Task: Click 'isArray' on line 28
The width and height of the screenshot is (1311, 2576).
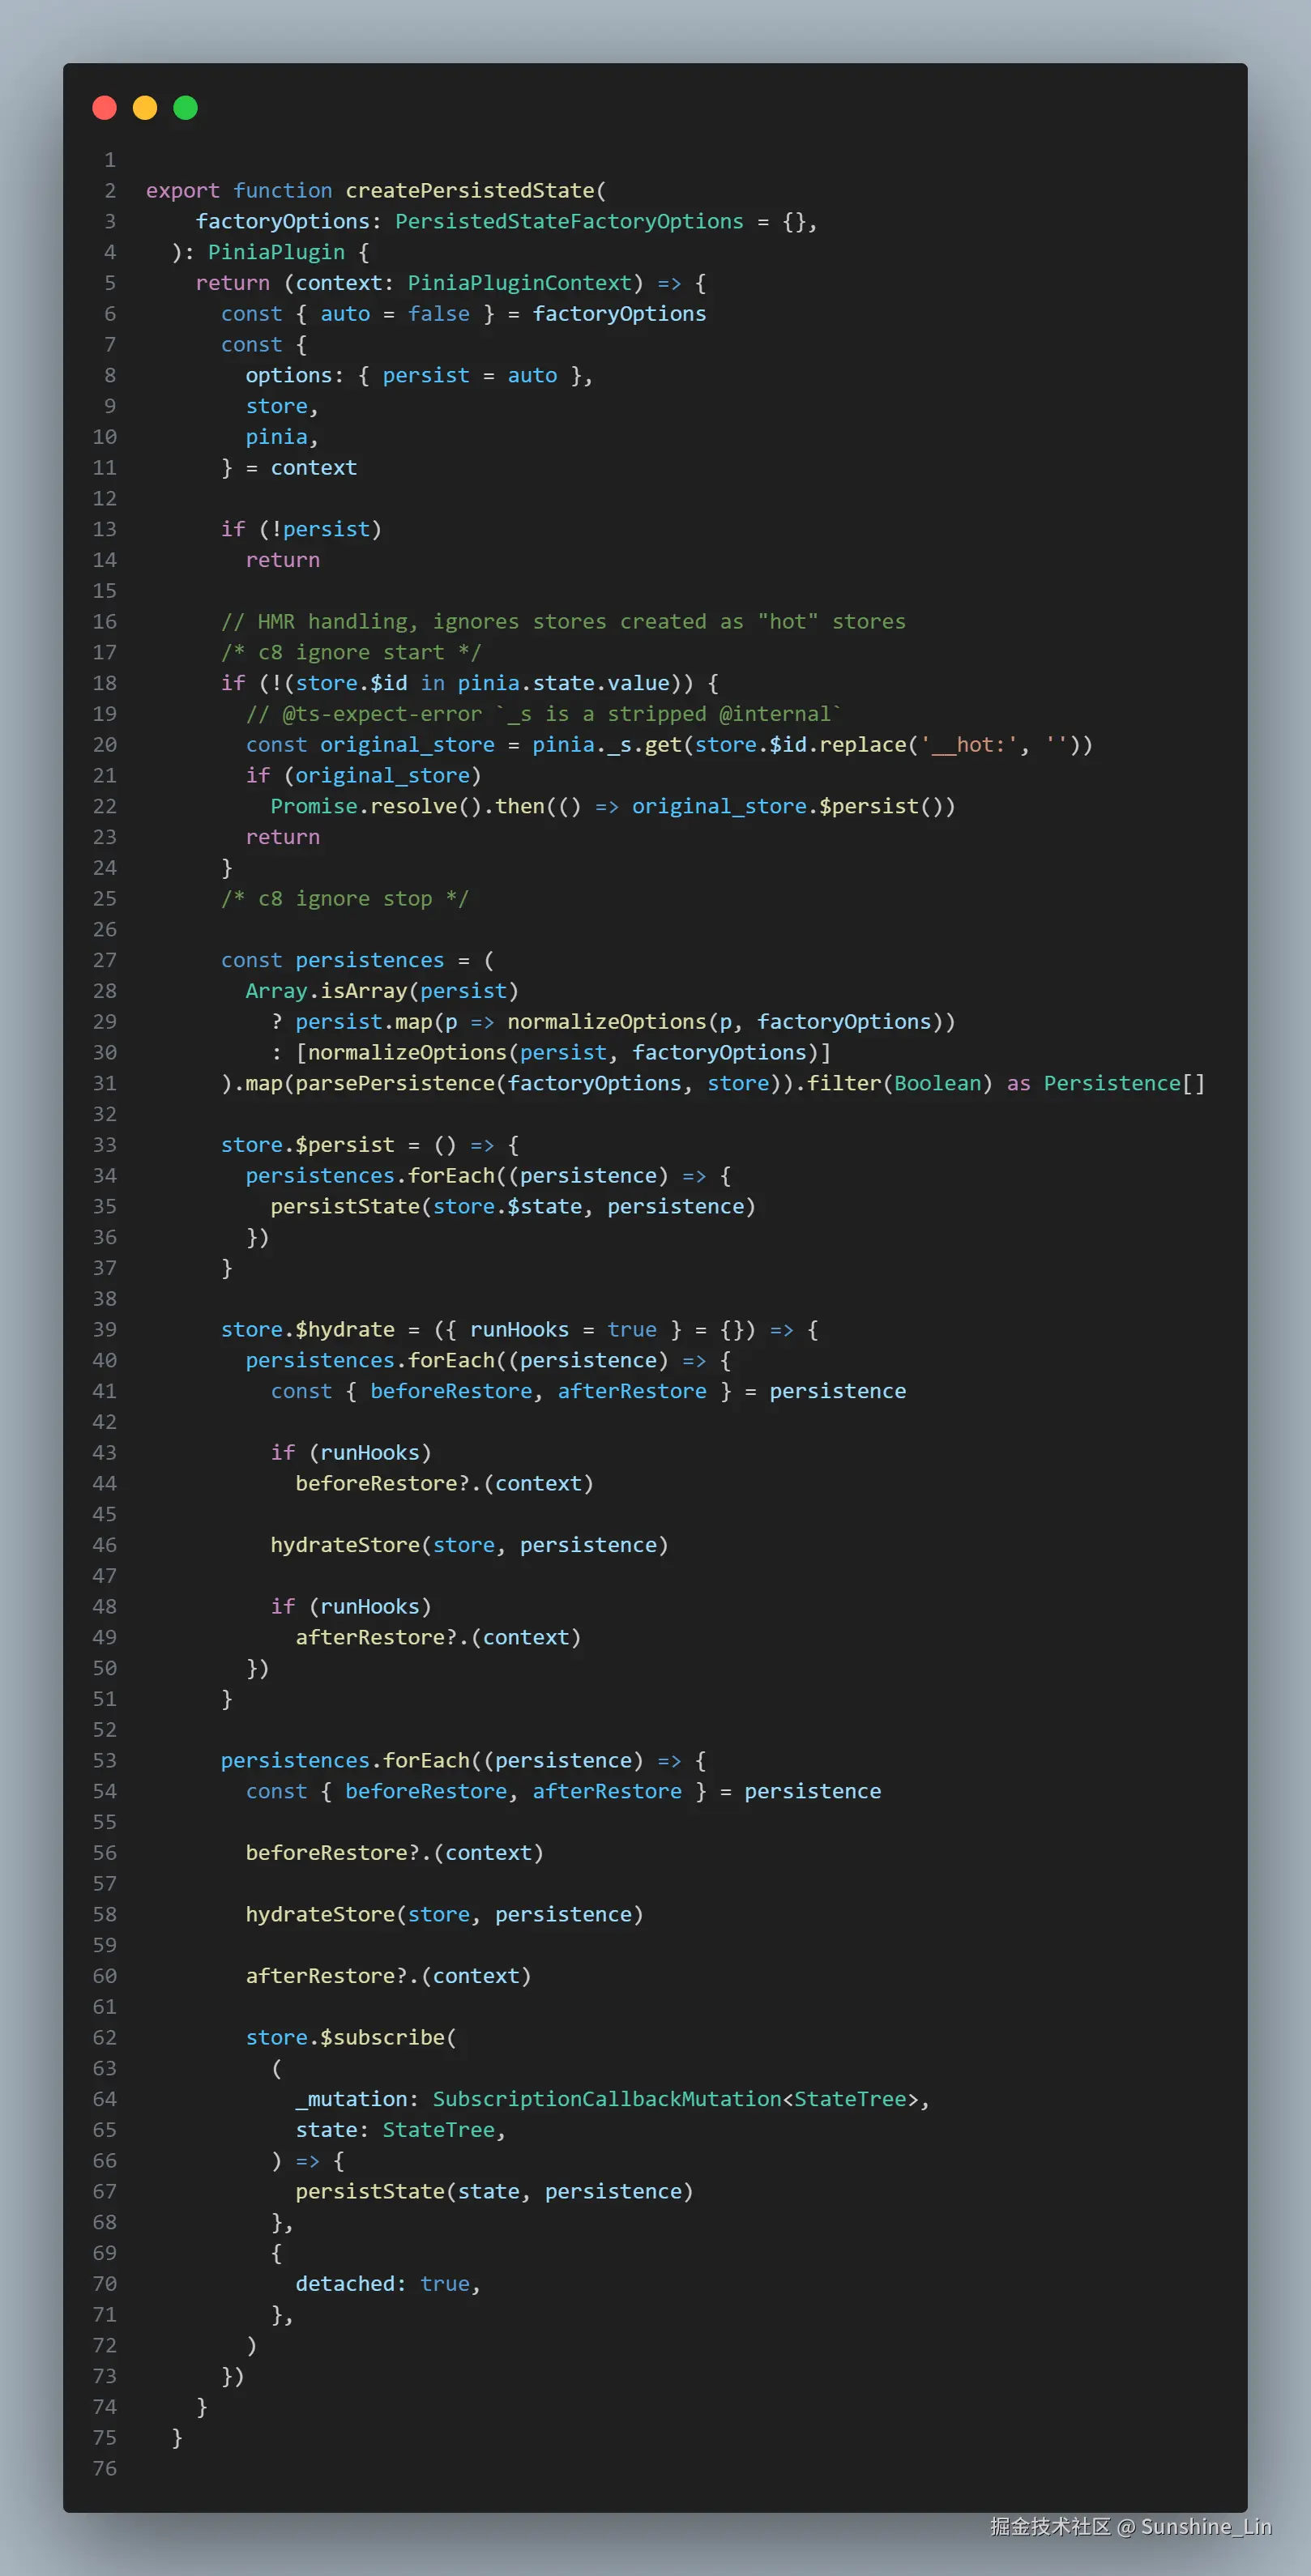Action: tap(364, 991)
